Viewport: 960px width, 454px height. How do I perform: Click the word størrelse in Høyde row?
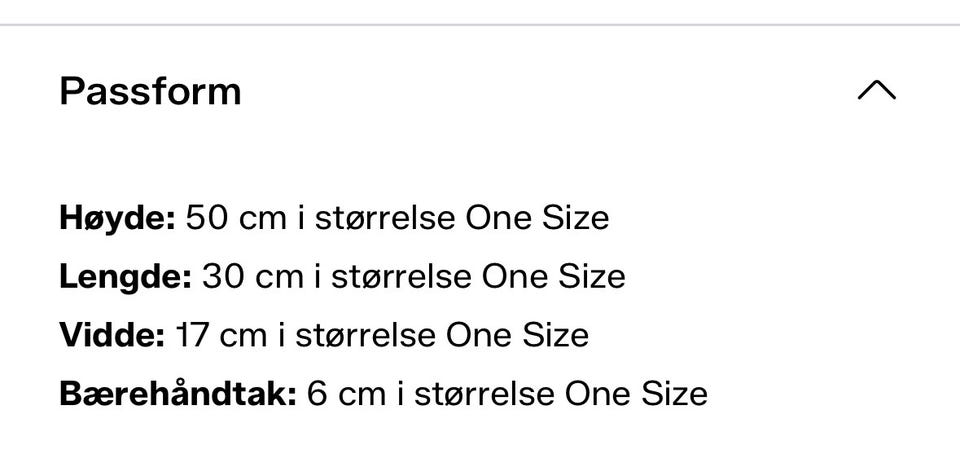pos(385,218)
